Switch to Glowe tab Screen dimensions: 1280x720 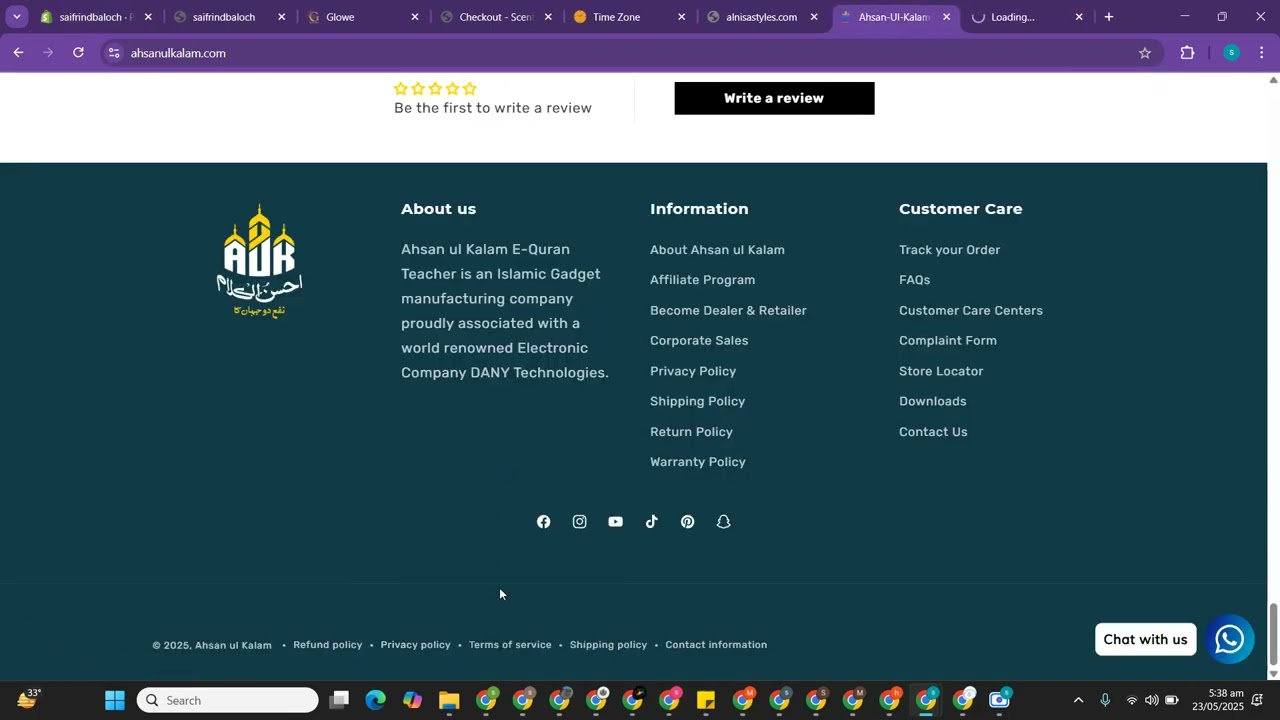pos(364,17)
